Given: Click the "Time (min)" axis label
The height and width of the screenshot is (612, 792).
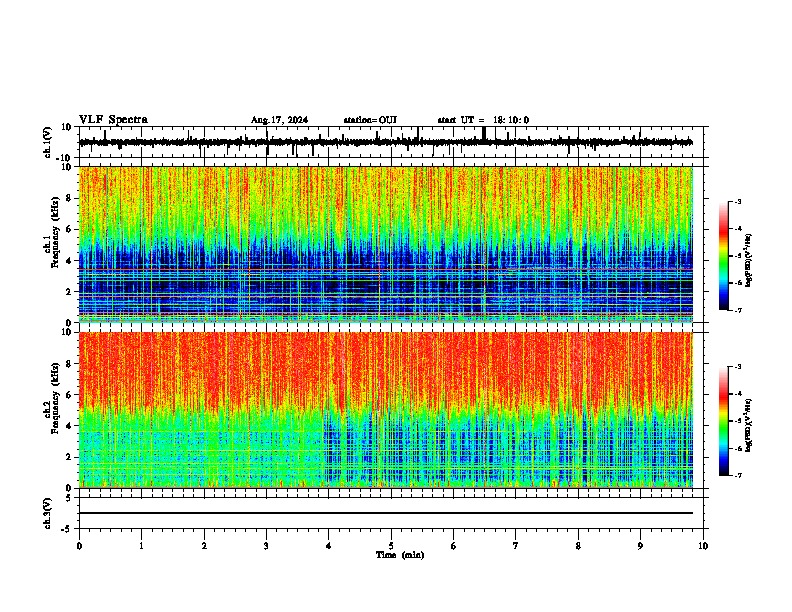Looking at the screenshot, I should (400, 555).
